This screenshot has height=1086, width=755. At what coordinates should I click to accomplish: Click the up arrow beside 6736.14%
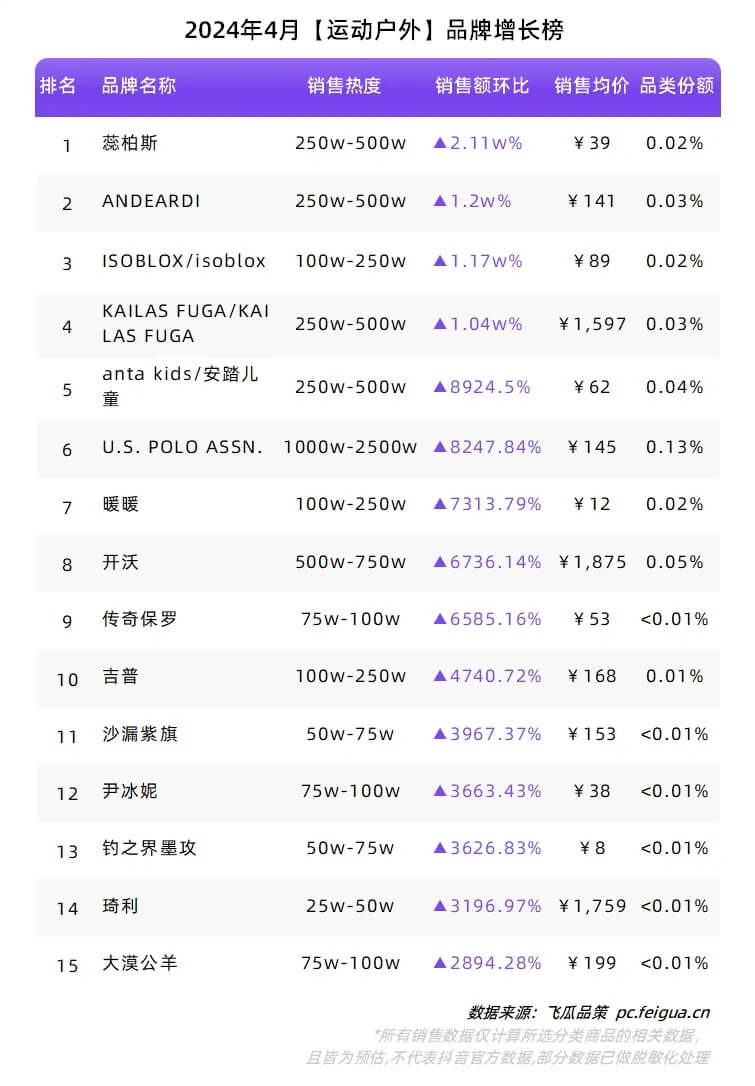(x=440, y=562)
